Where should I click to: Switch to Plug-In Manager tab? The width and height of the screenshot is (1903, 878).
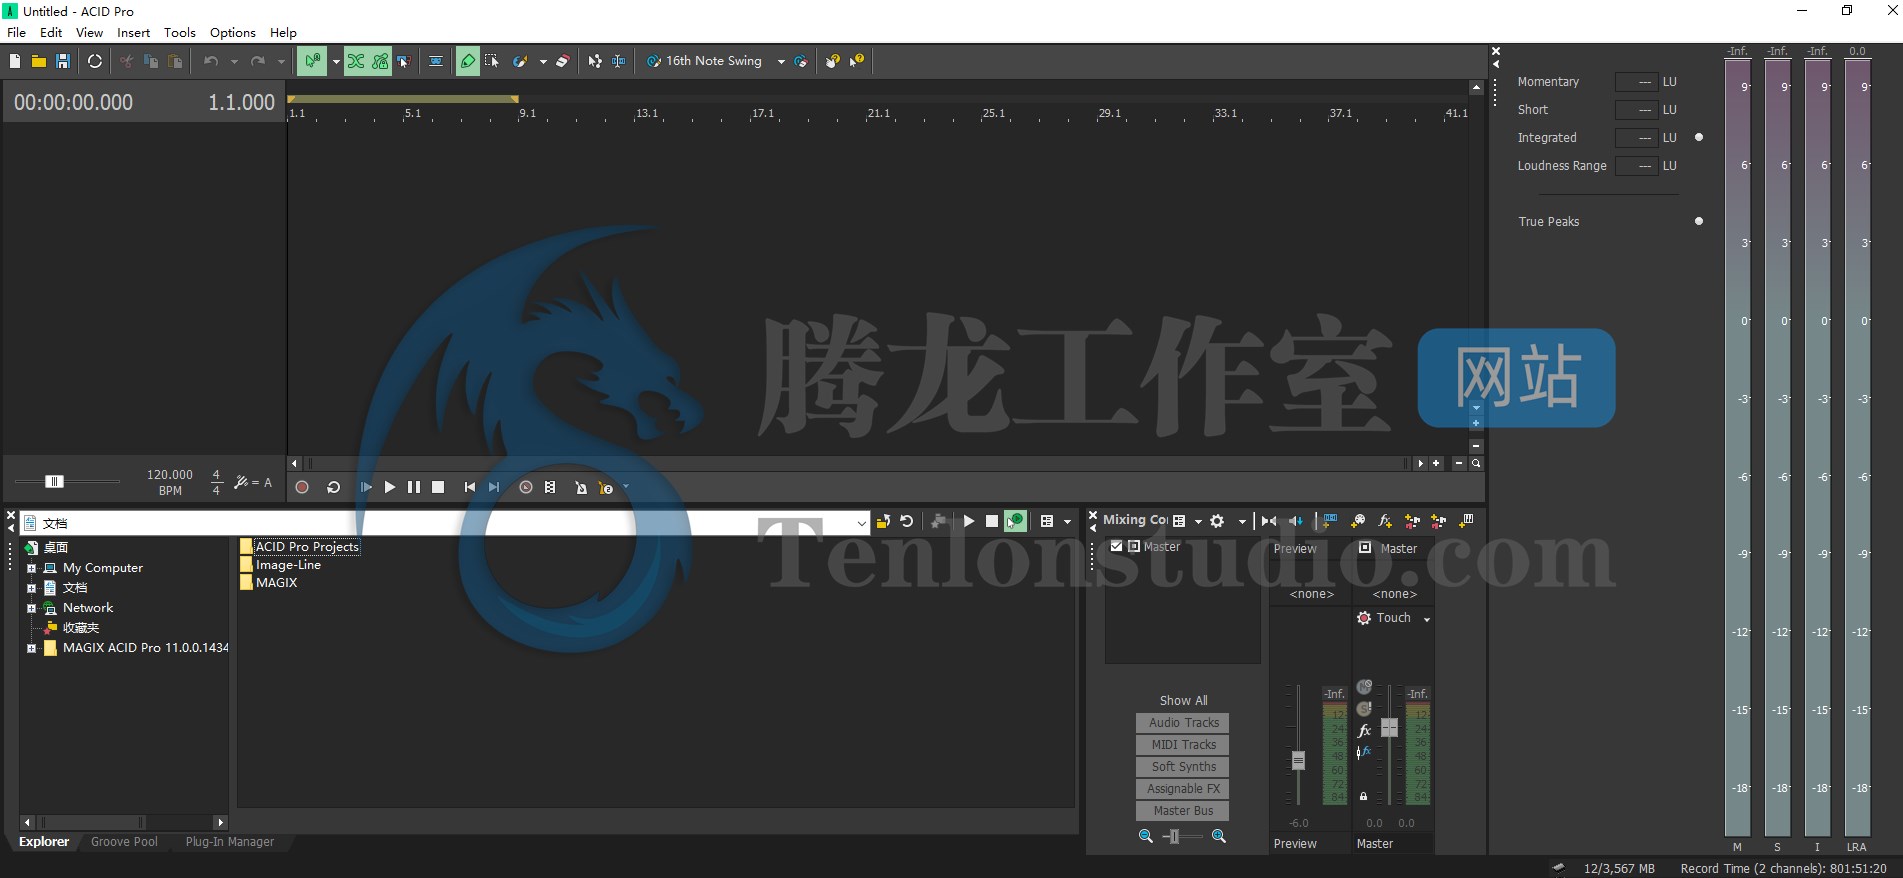(230, 842)
